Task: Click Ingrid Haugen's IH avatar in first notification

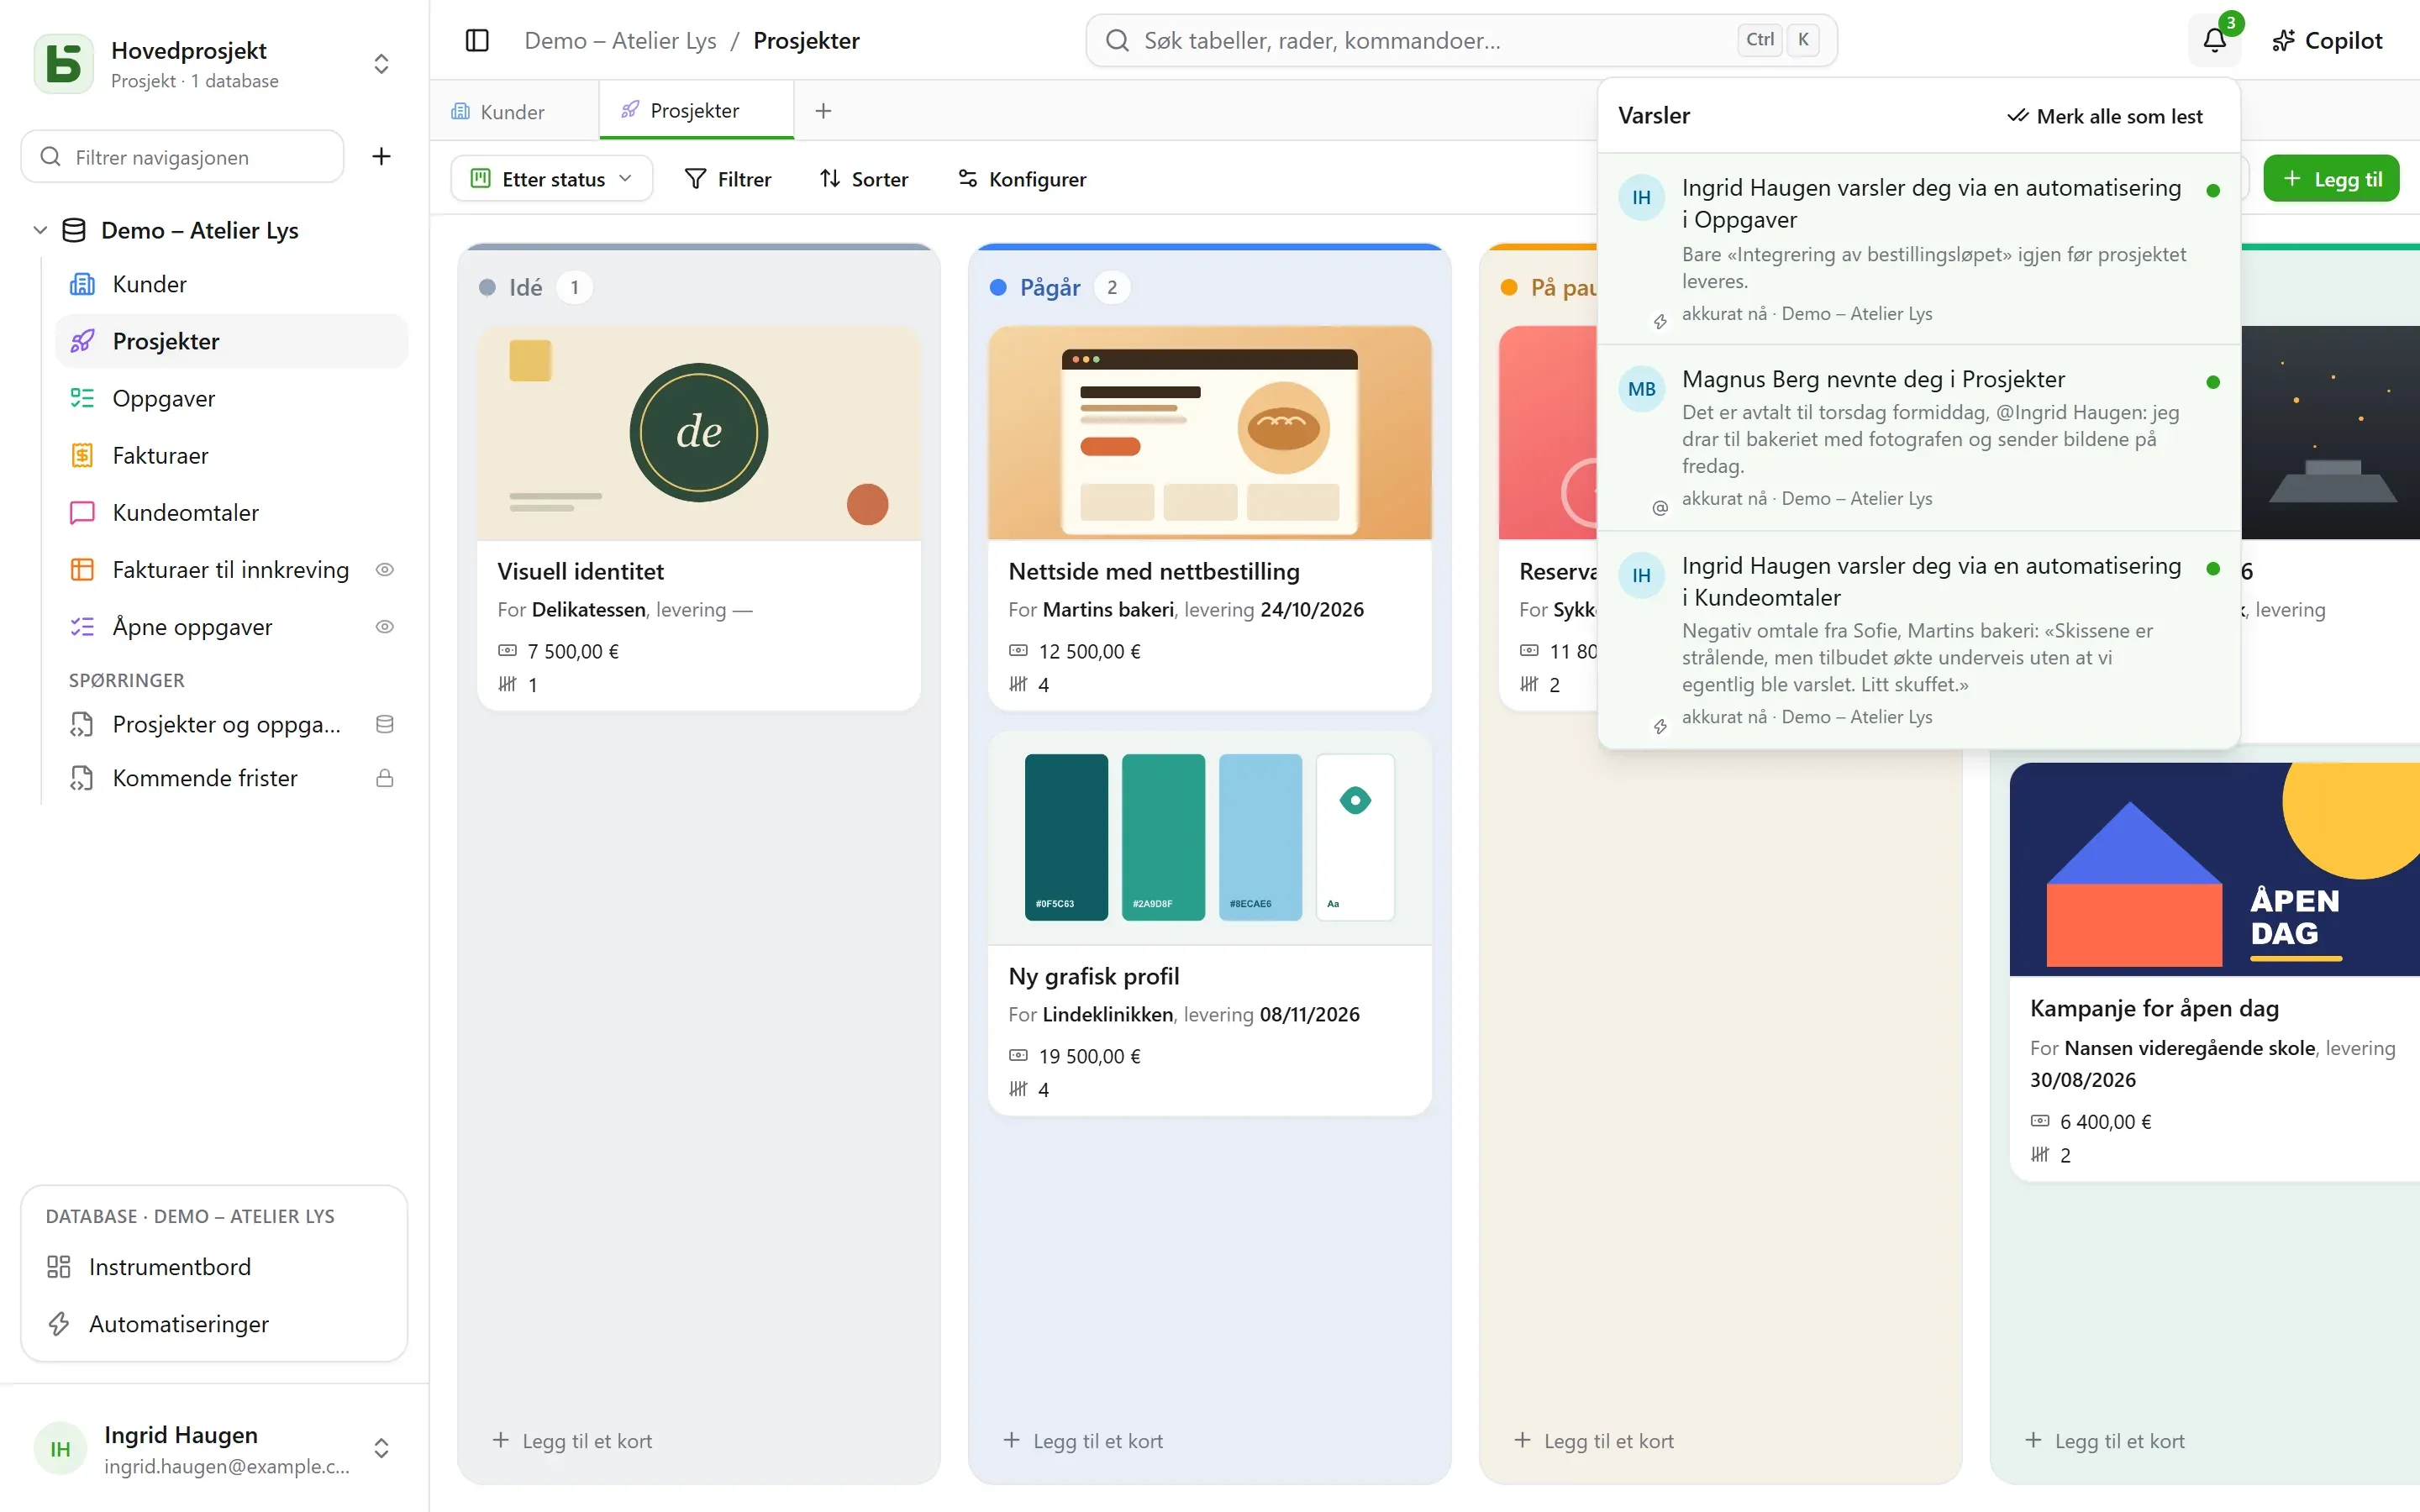Action: [1641, 197]
